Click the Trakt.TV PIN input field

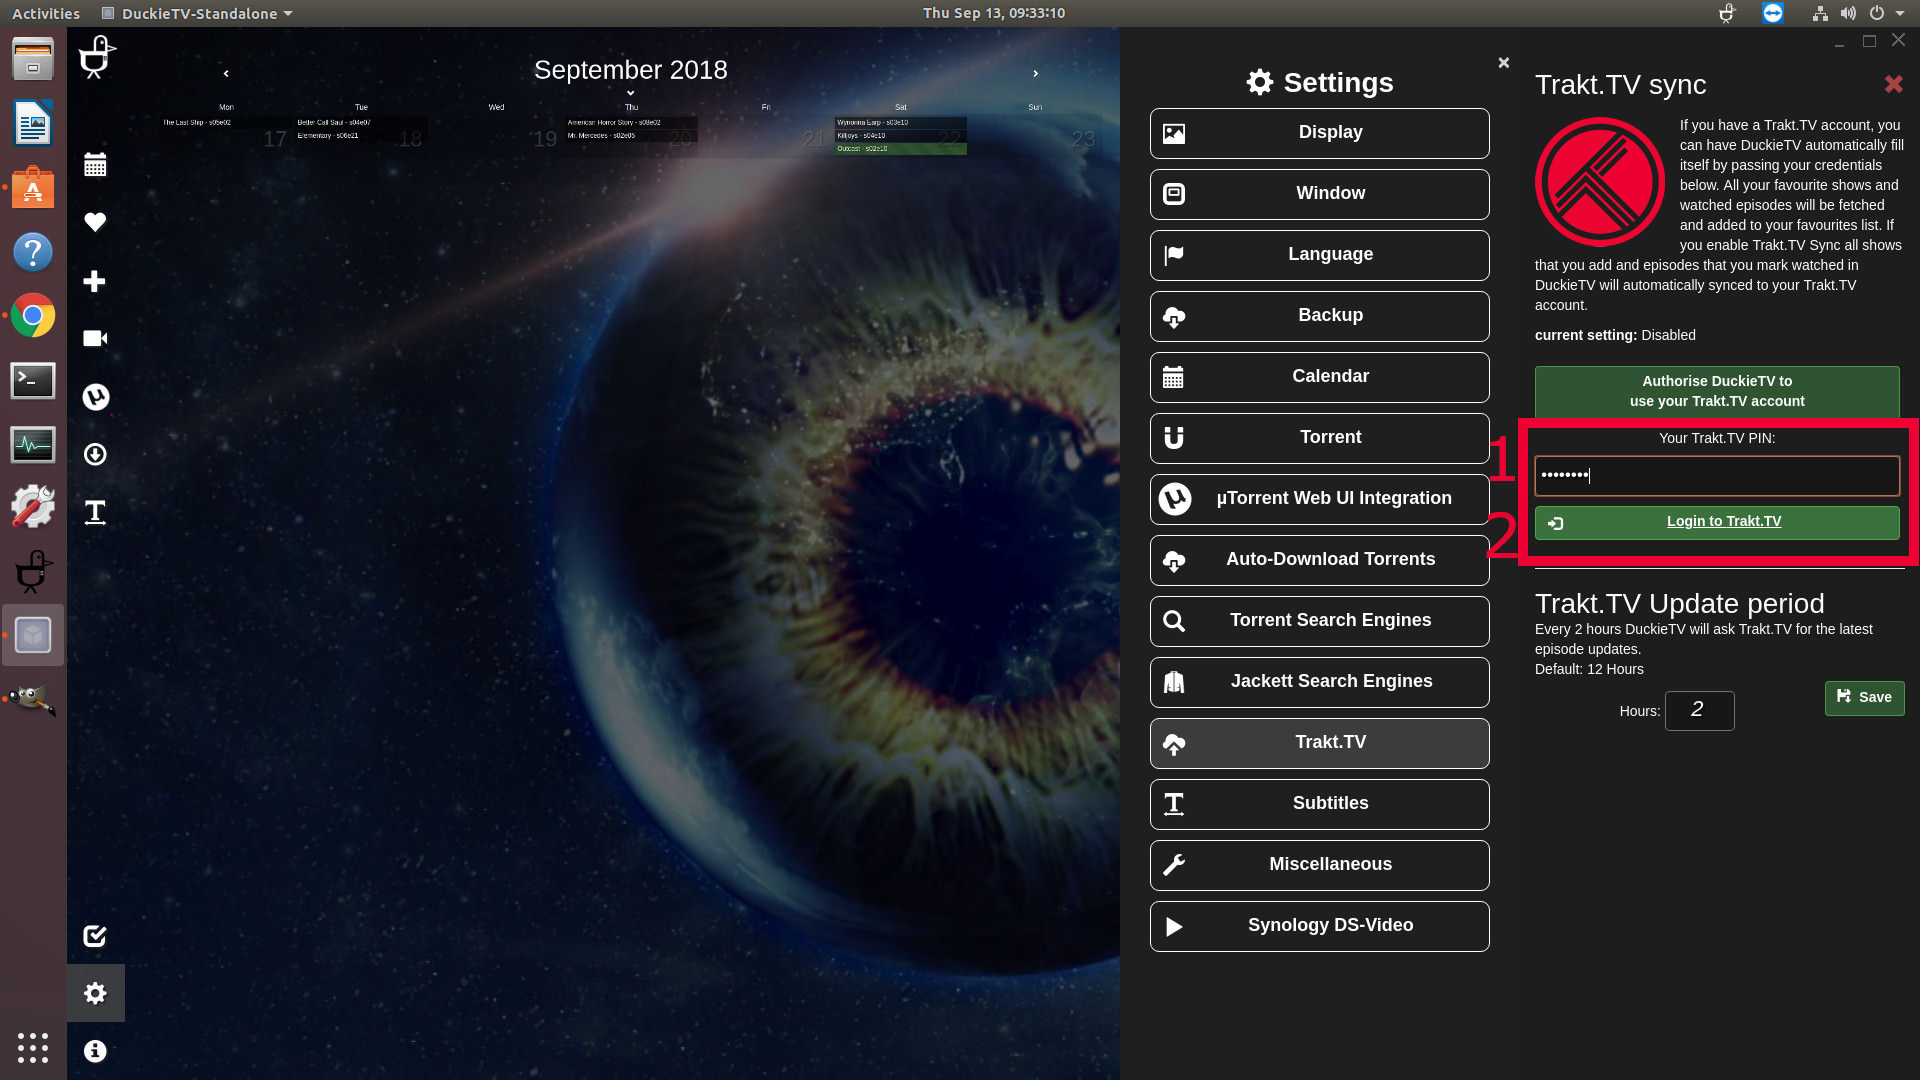pyautogui.click(x=1717, y=476)
